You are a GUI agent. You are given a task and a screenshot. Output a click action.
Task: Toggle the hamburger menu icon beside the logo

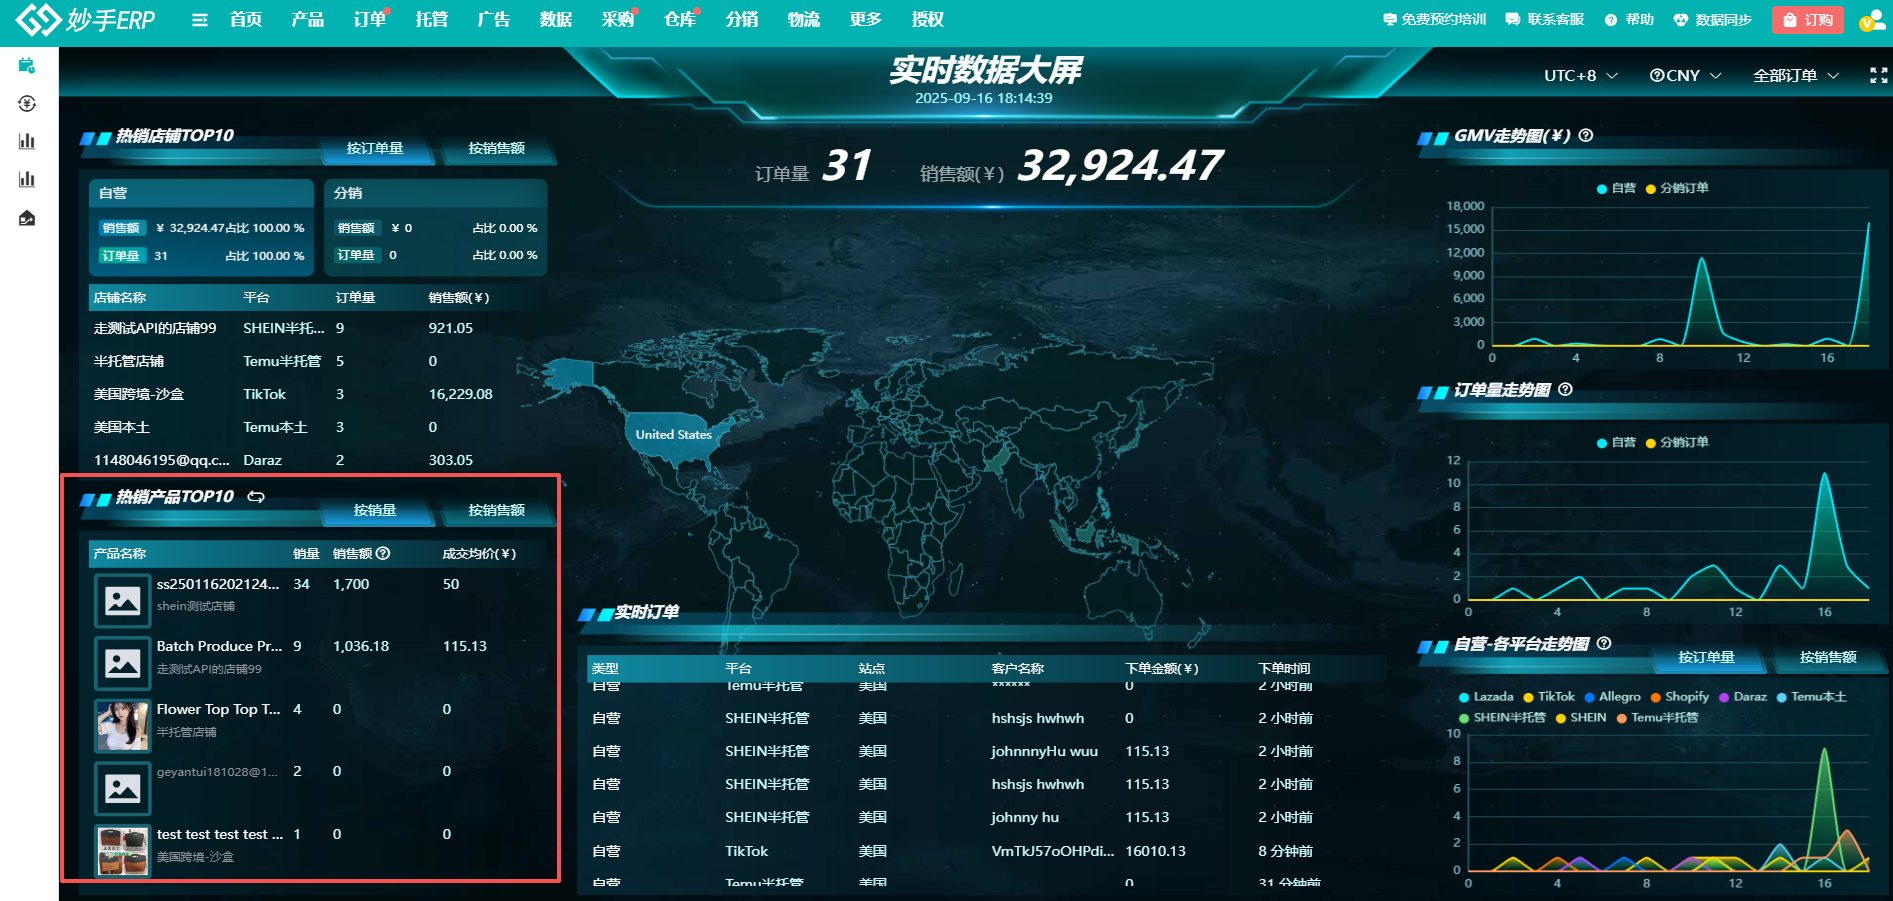[x=200, y=20]
